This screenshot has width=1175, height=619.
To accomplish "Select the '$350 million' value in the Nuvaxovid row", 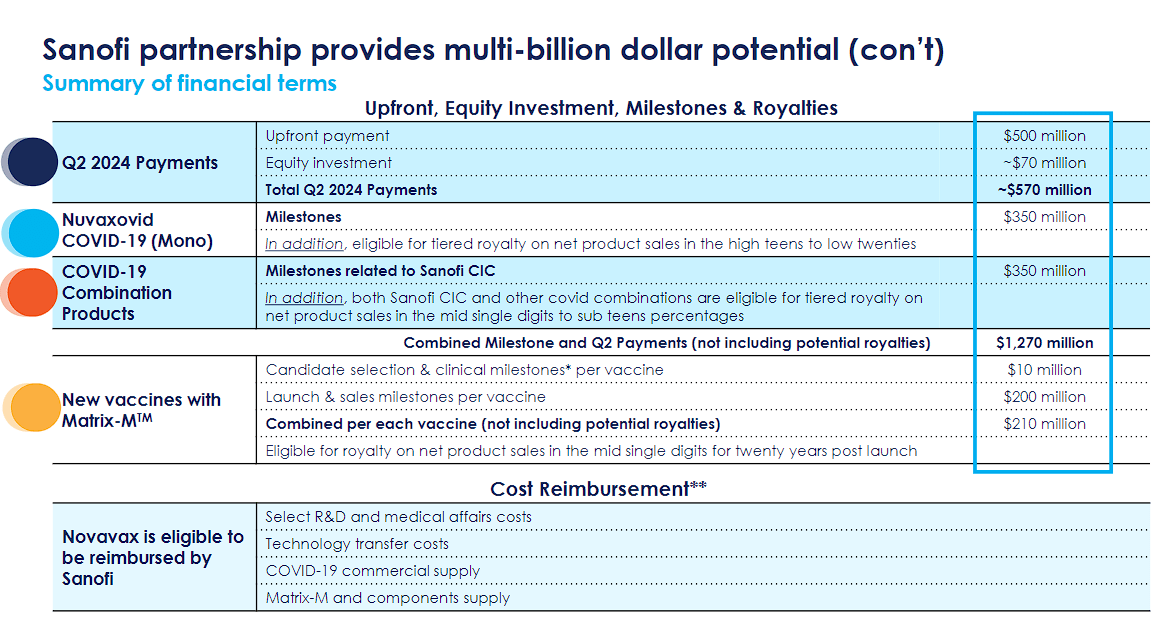I will tap(1045, 217).
